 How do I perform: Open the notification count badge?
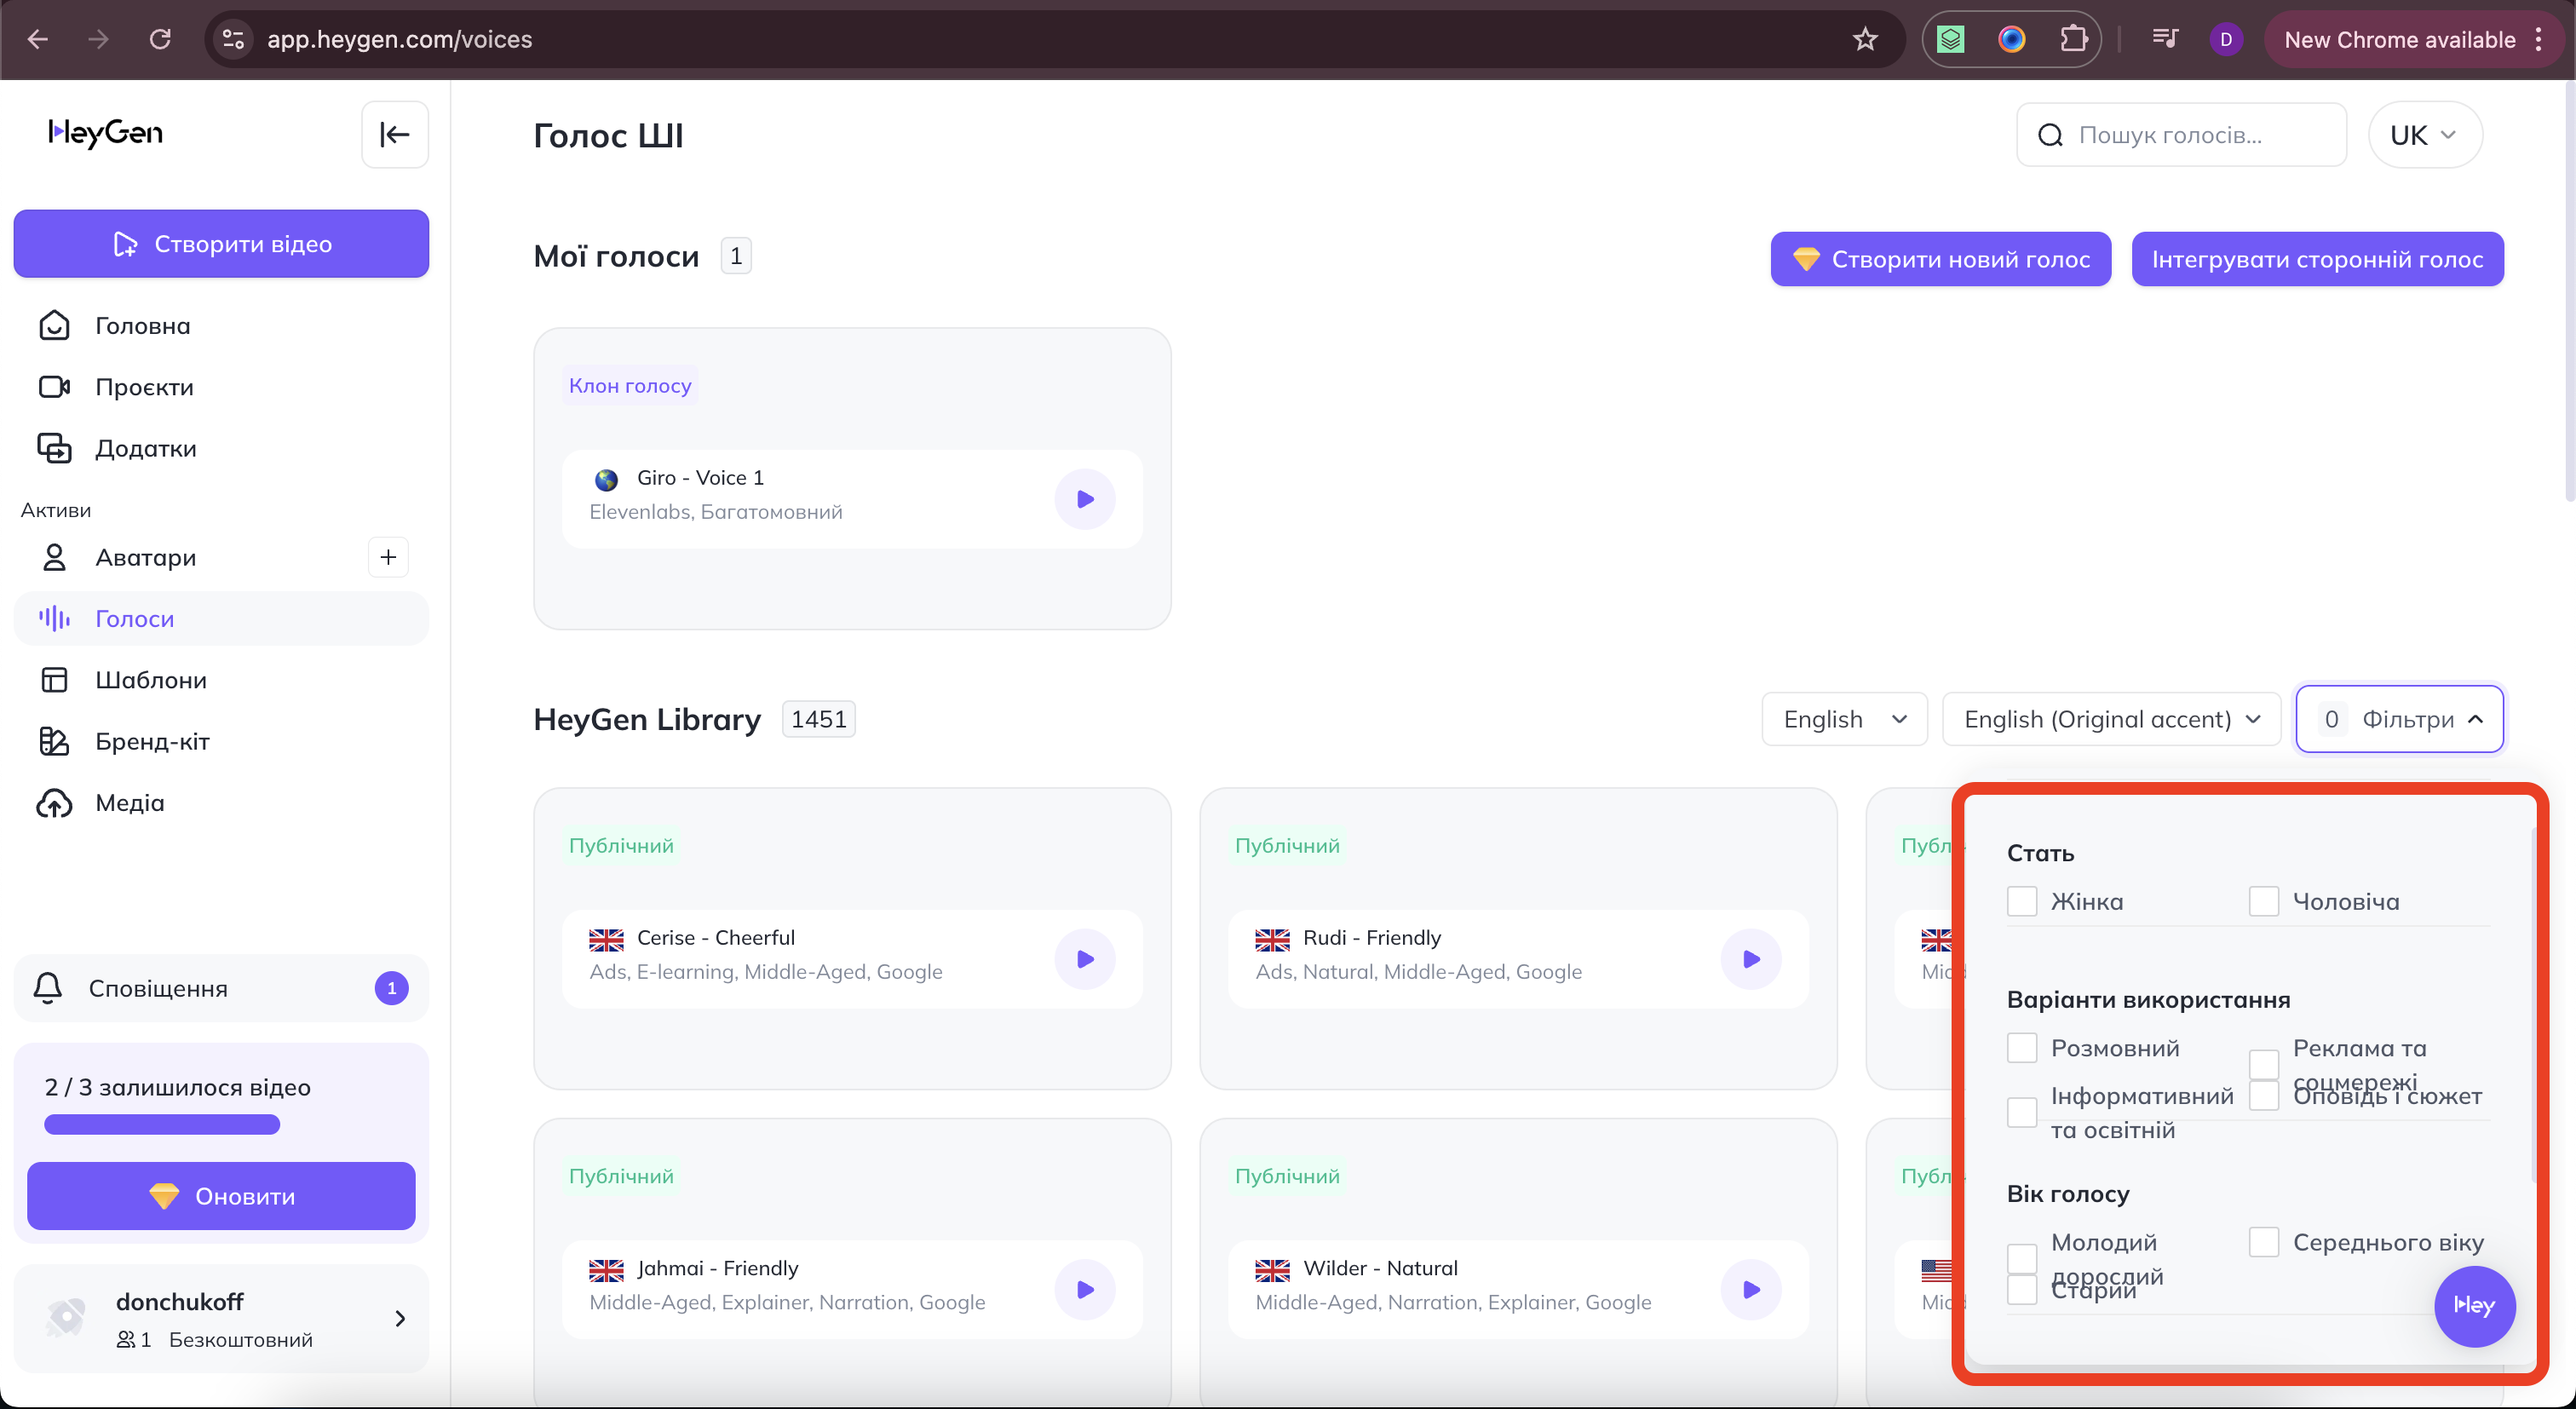(391, 988)
